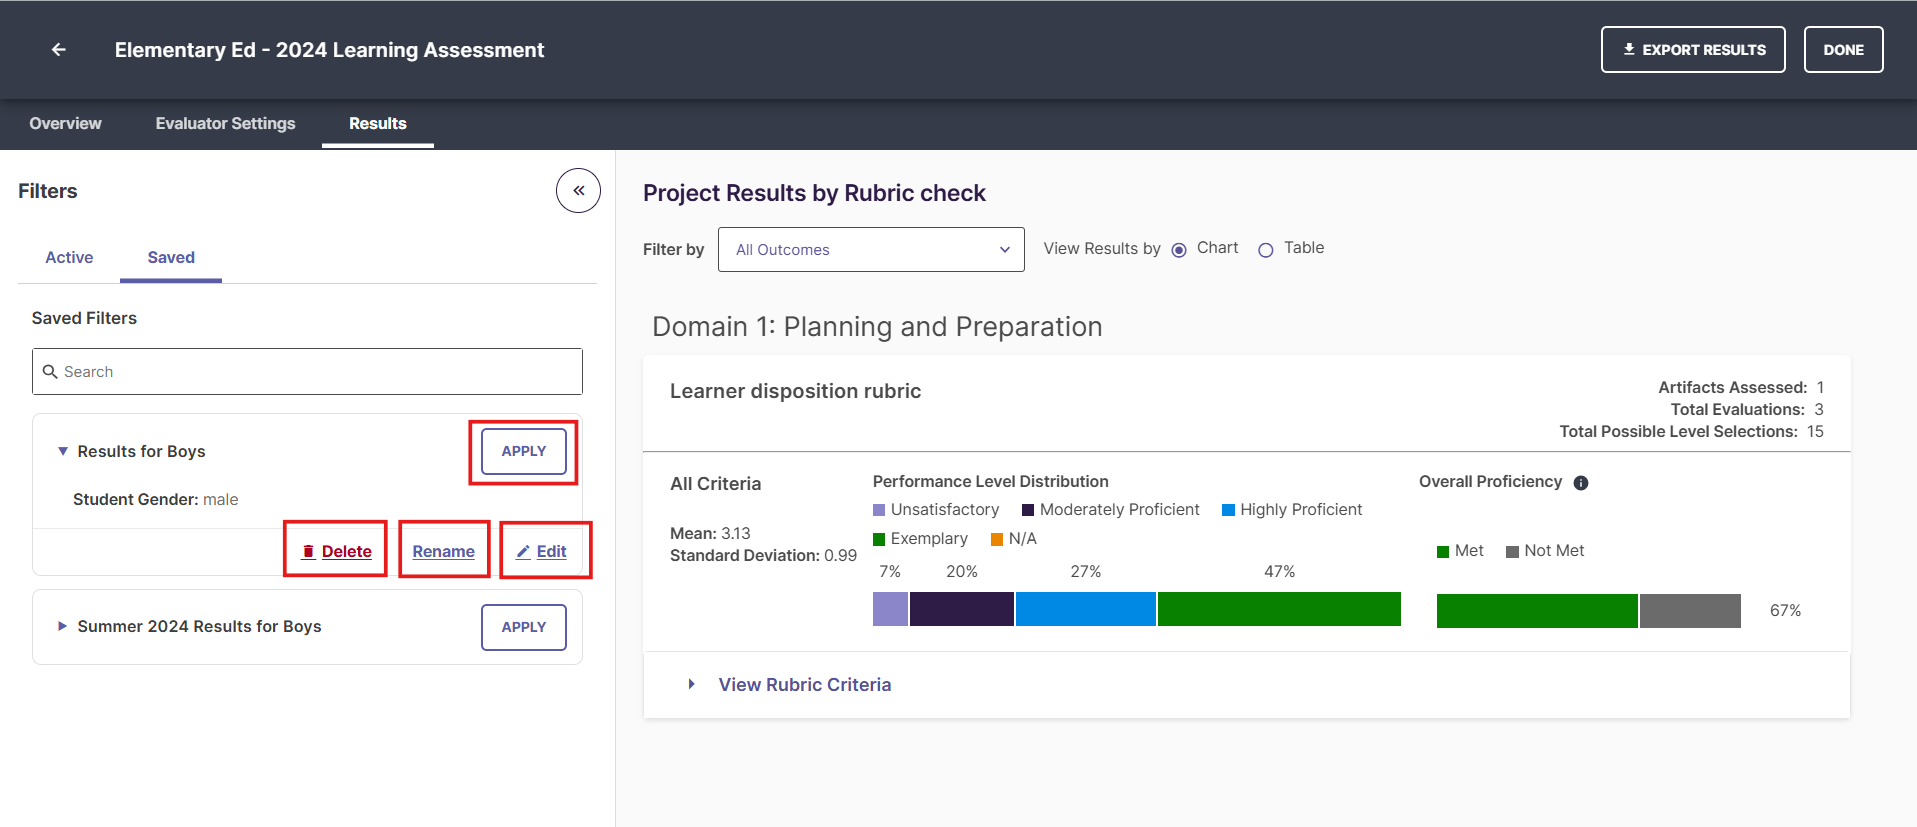The width and height of the screenshot is (1917, 827).
Task: Click the Unsatisfactory 7% bar segment
Action: click(890, 609)
